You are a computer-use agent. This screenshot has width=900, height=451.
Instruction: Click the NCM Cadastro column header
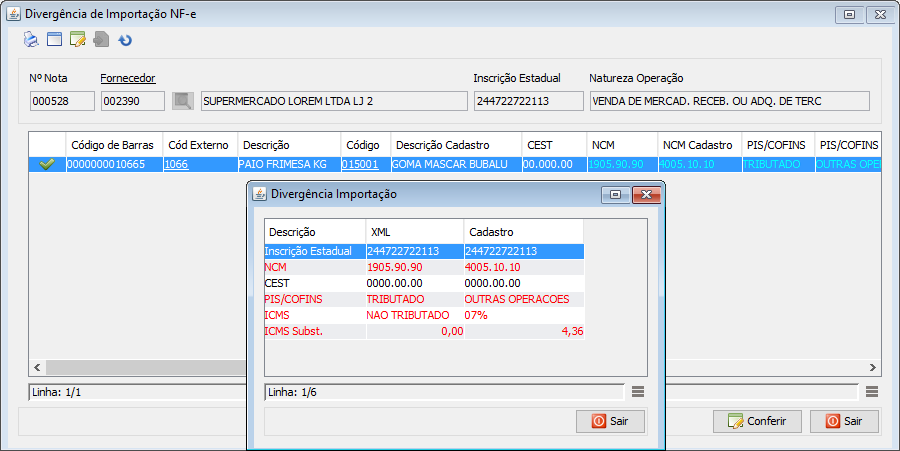(x=700, y=145)
